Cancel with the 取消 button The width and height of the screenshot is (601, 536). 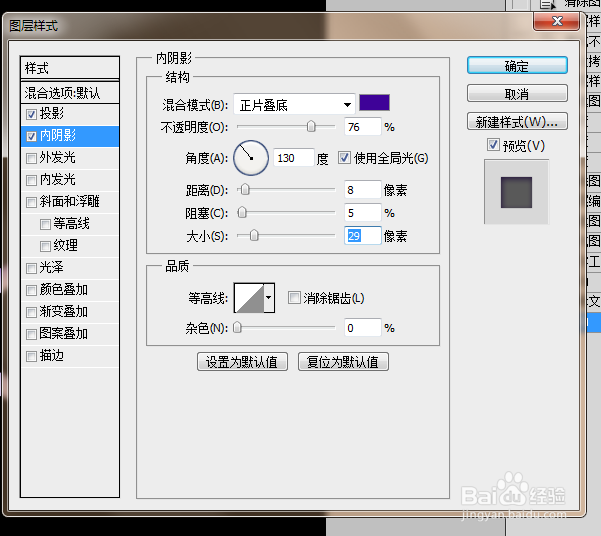click(517, 94)
